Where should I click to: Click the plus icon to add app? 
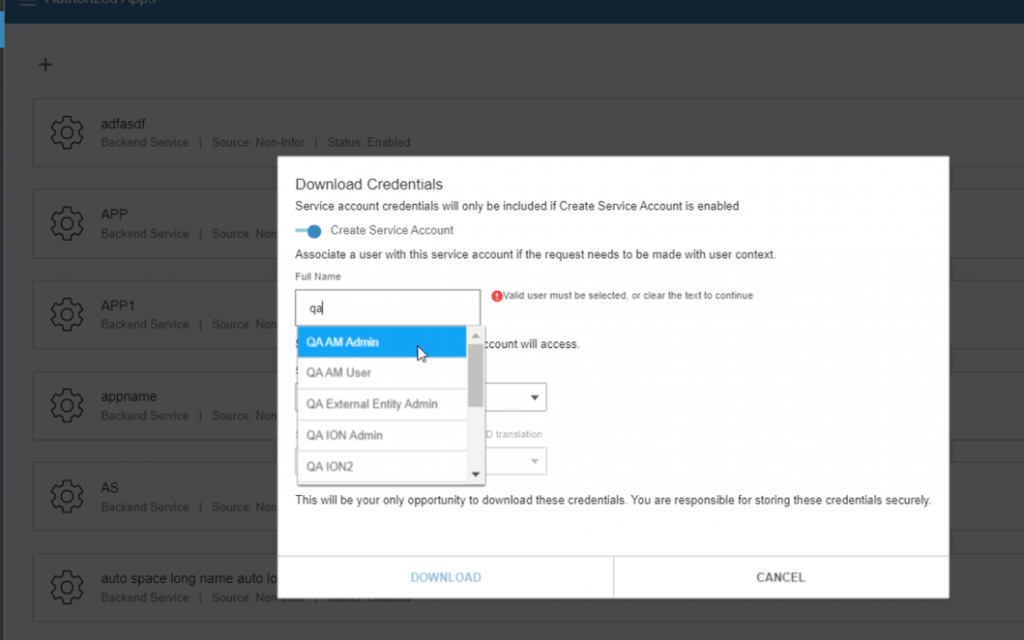tap(44, 65)
